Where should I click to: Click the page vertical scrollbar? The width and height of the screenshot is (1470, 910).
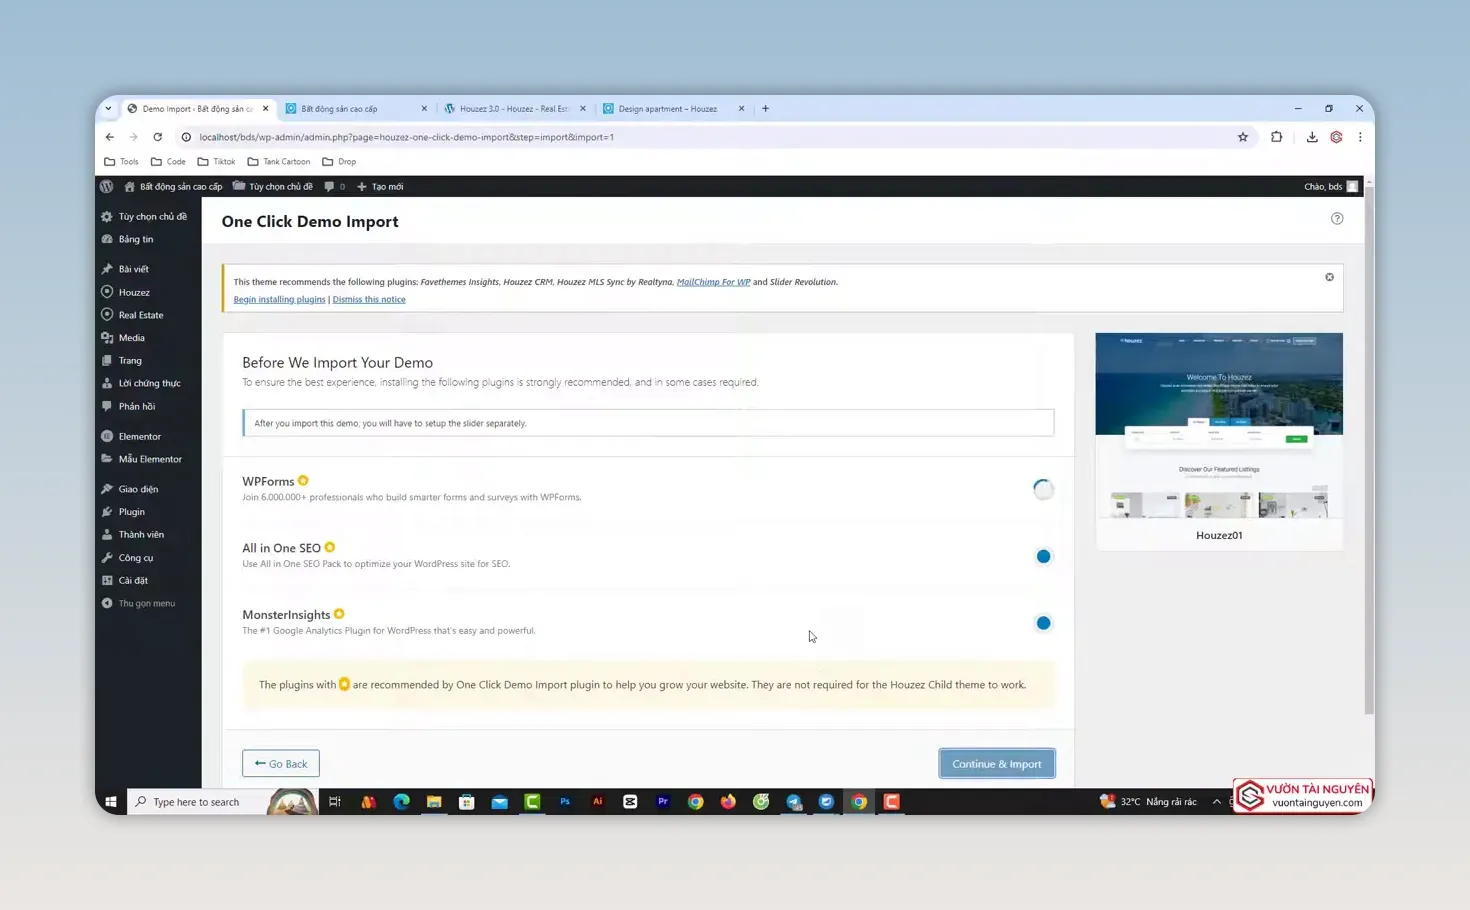[1369, 450]
